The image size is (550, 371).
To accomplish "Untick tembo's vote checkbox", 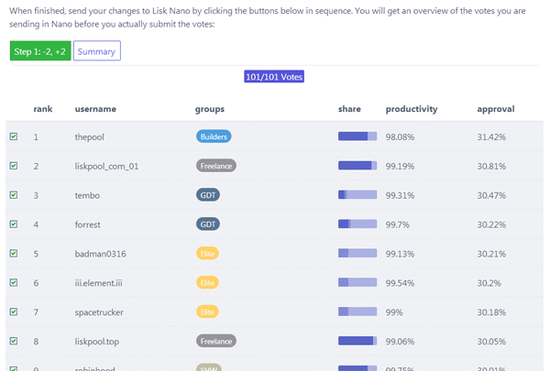I will point(14,195).
